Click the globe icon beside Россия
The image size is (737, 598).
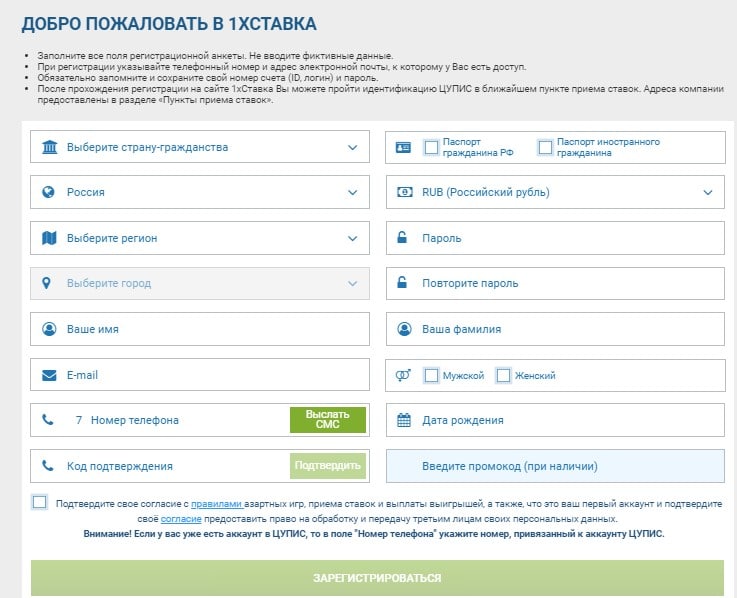pyautogui.click(x=48, y=192)
